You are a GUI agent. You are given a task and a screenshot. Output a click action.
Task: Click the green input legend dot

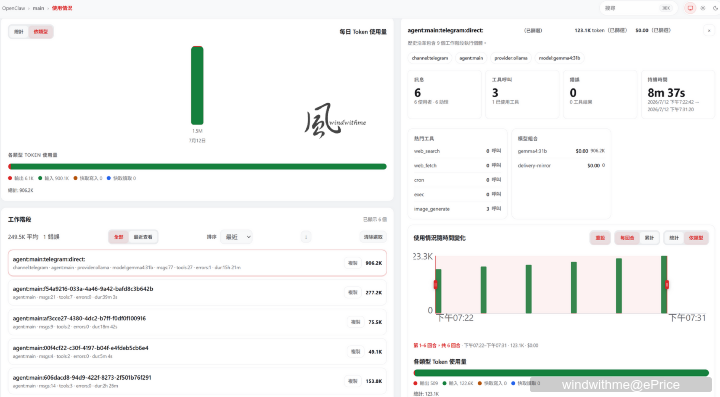[40, 178]
